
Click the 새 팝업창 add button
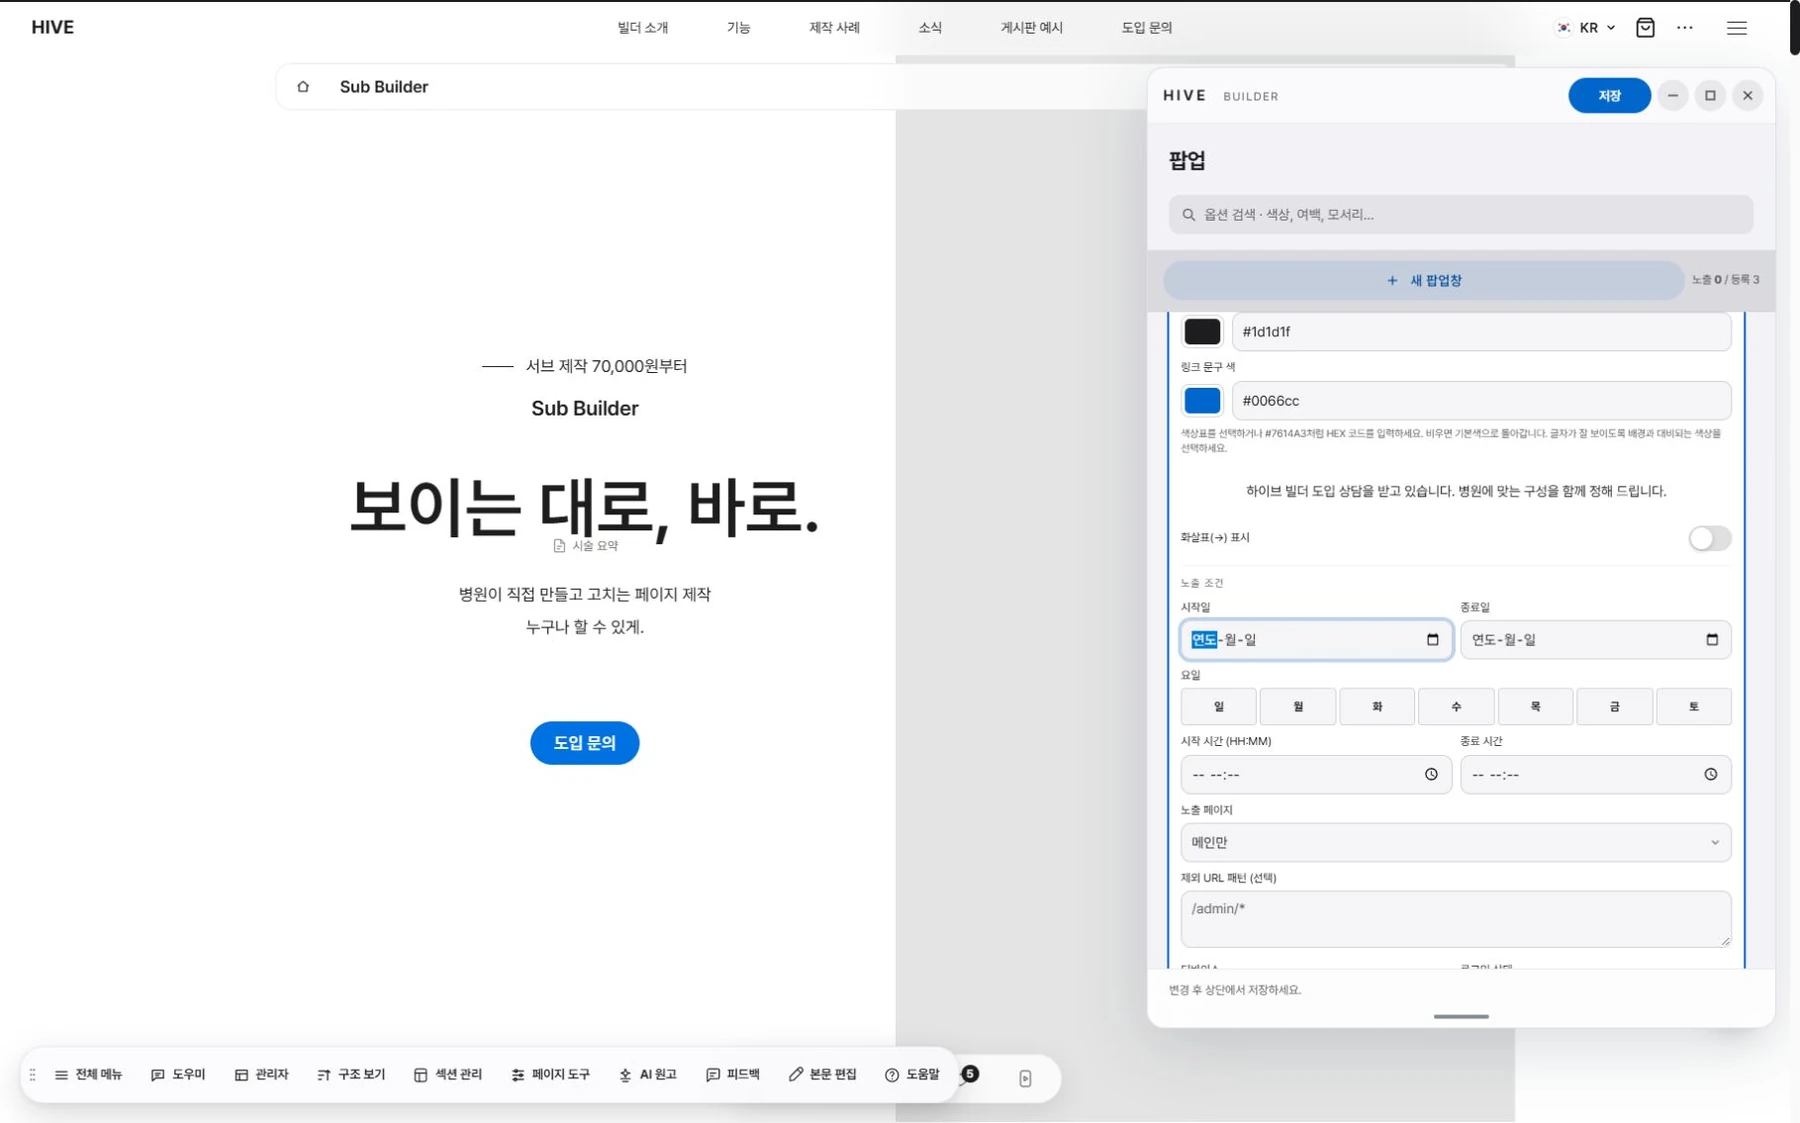tap(1424, 281)
